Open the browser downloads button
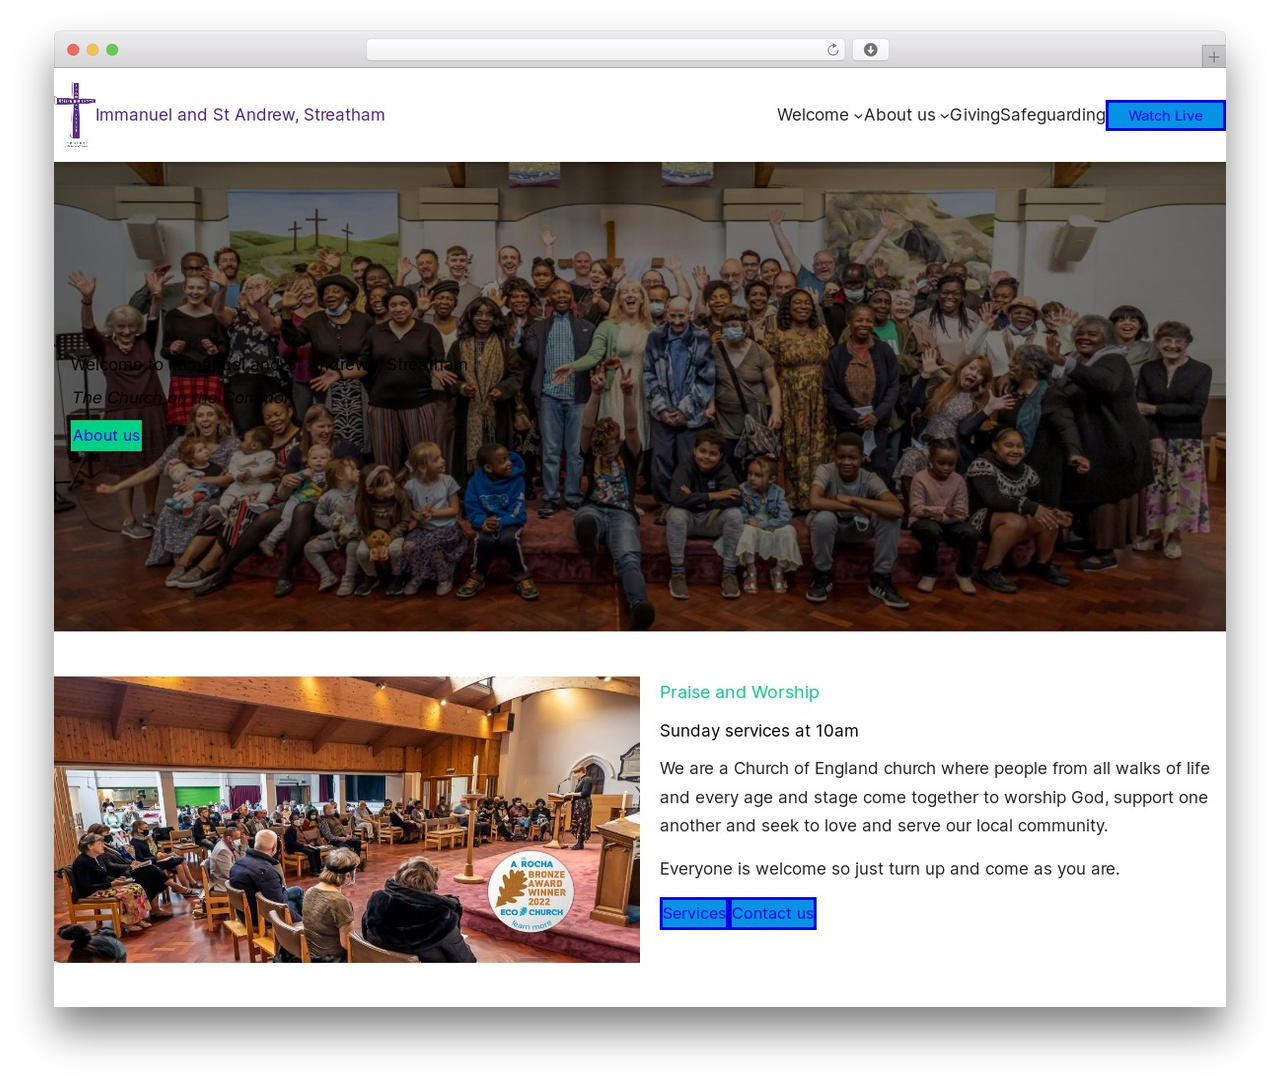This screenshot has height=1084, width=1280. click(x=871, y=50)
